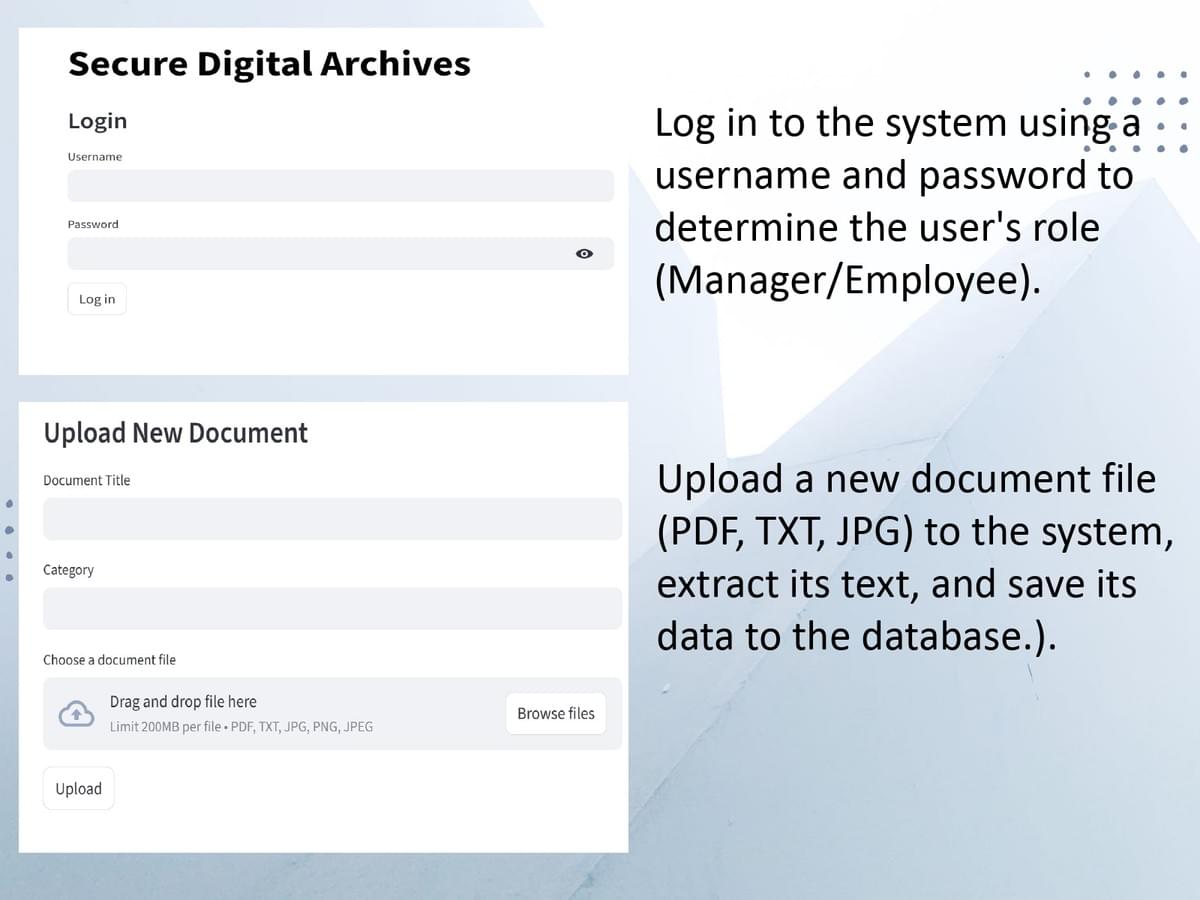Image resolution: width=1200 pixels, height=900 pixels.
Task: Toggle password visibility eye icon
Action: pyautogui.click(x=585, y=254)
